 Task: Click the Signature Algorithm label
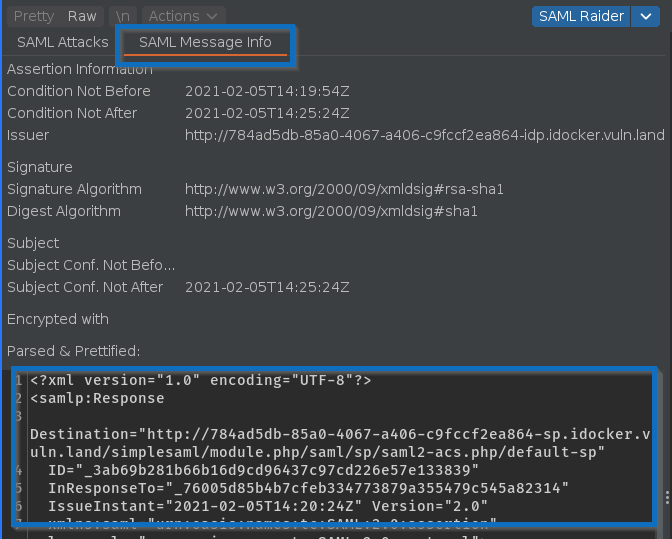pos(74,189)
